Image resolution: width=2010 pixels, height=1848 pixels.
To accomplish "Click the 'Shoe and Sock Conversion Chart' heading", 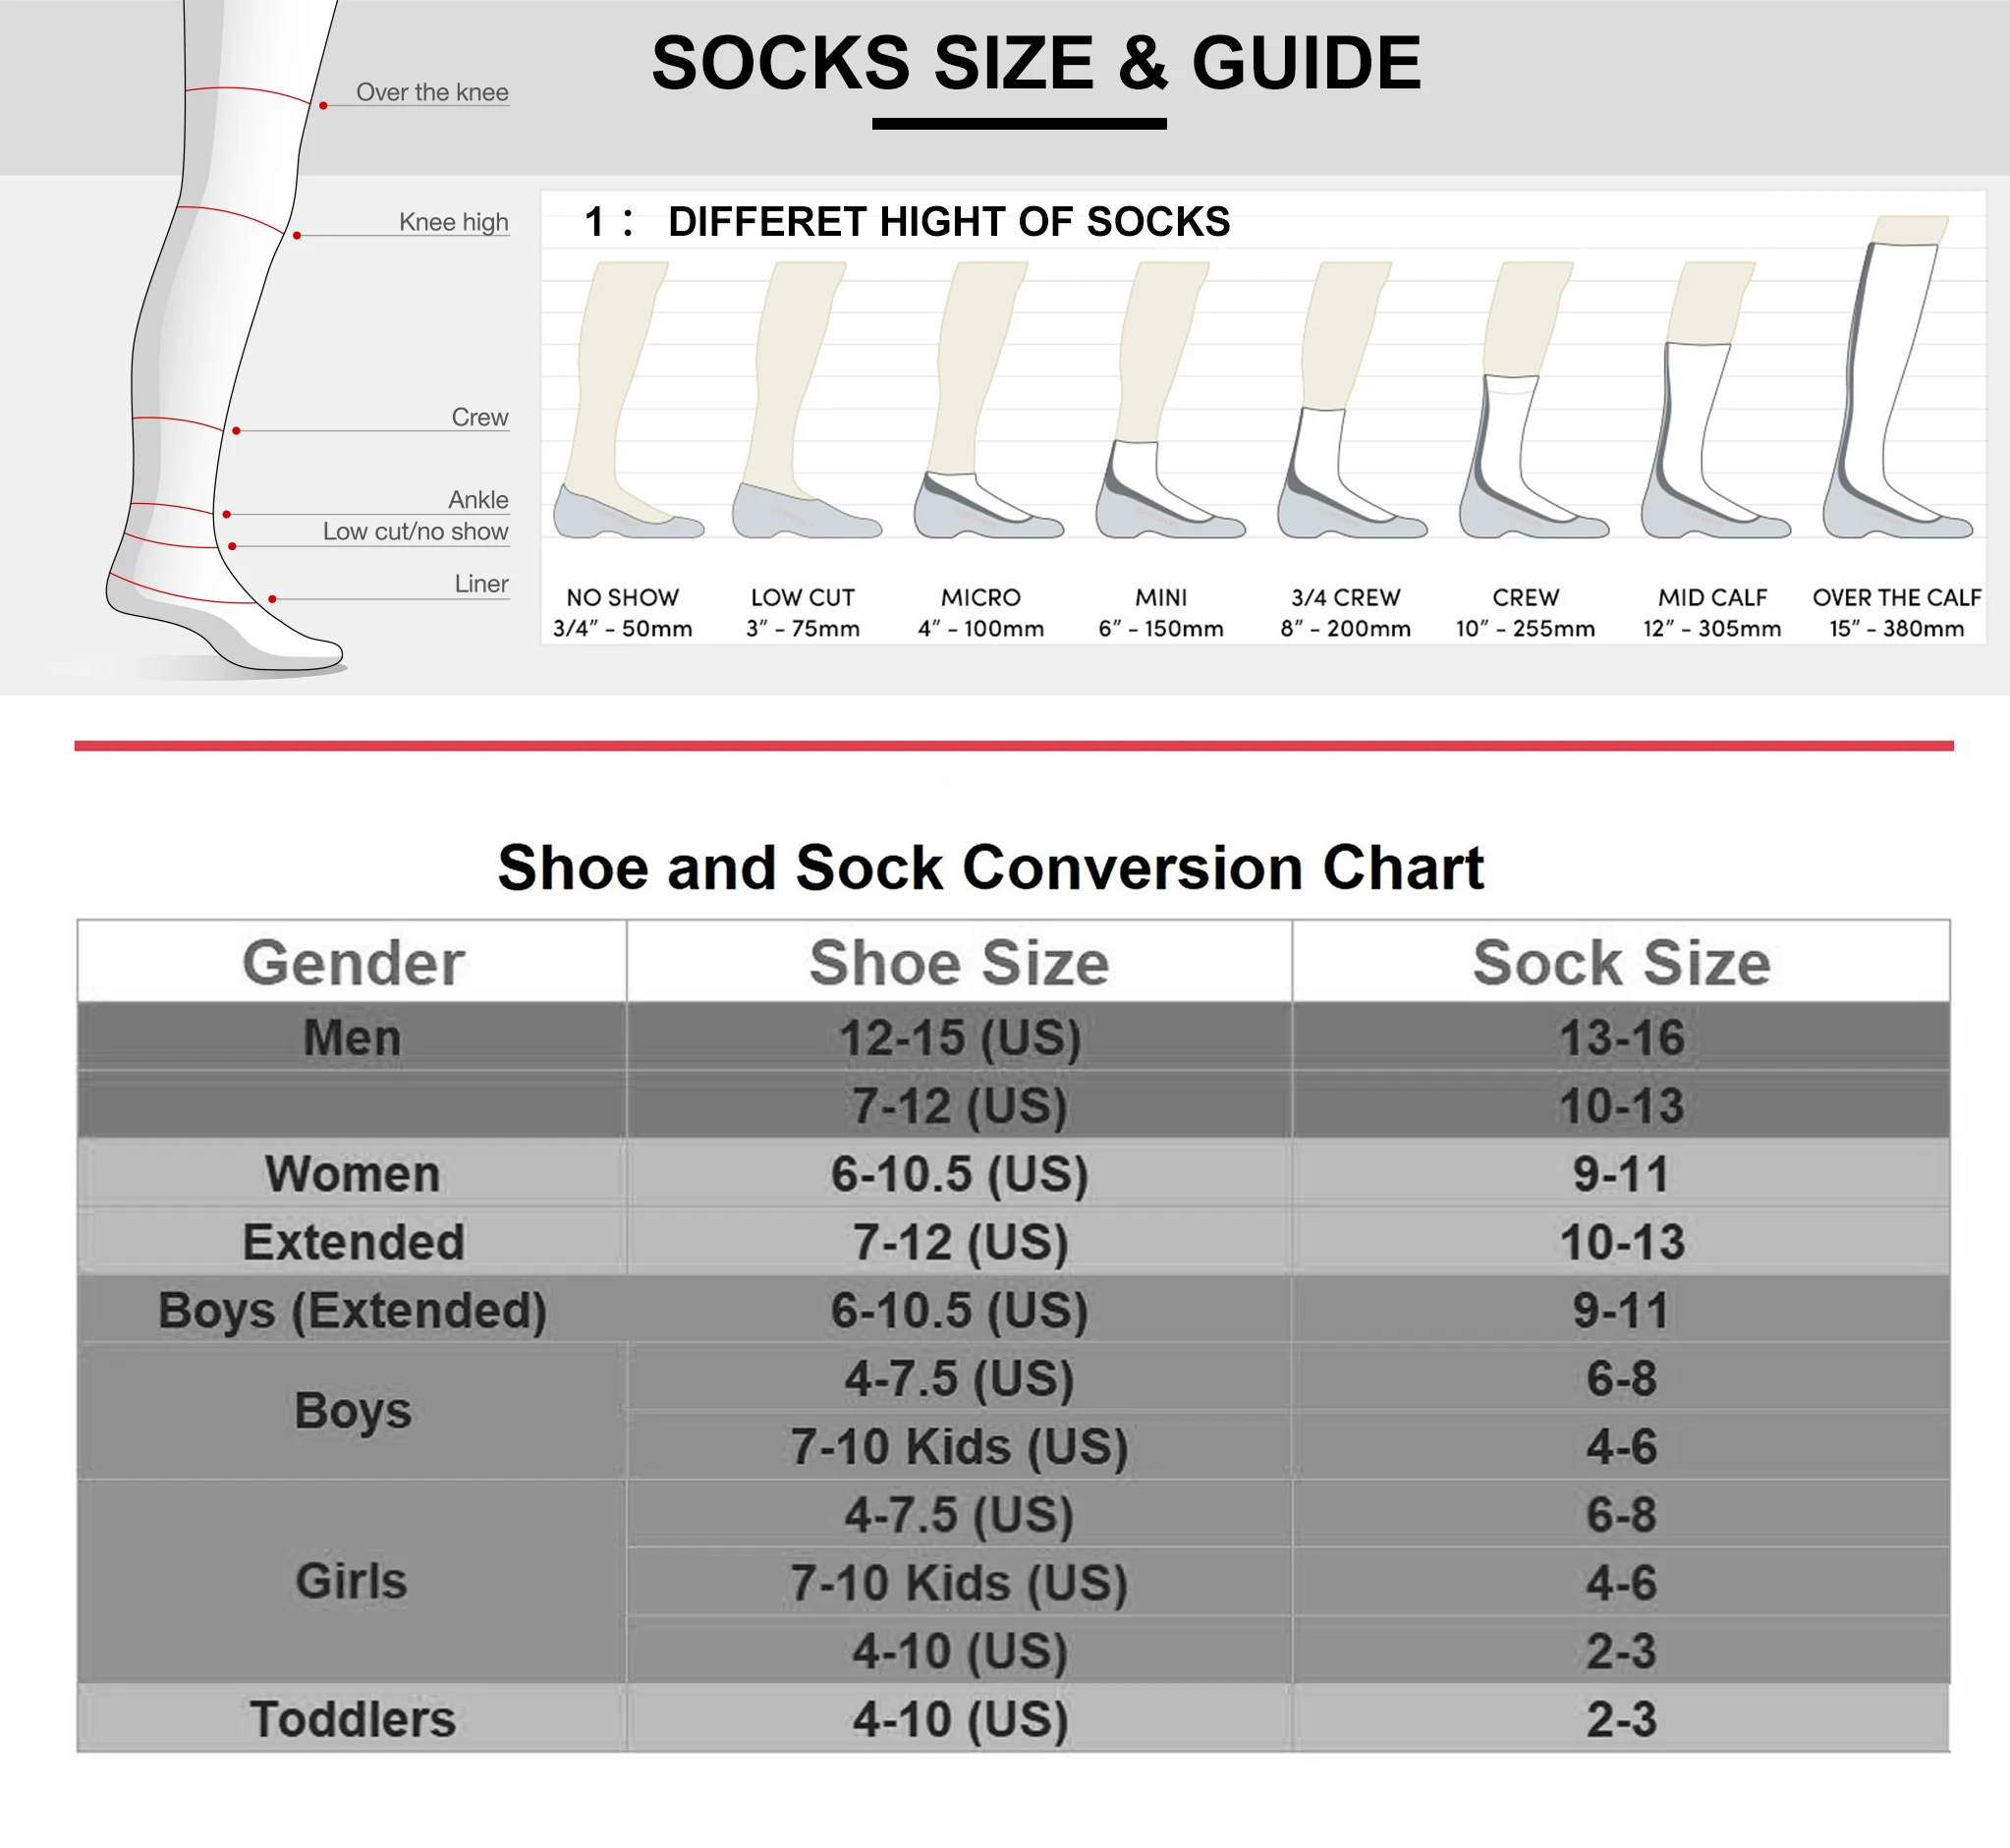I will point(990,867).
